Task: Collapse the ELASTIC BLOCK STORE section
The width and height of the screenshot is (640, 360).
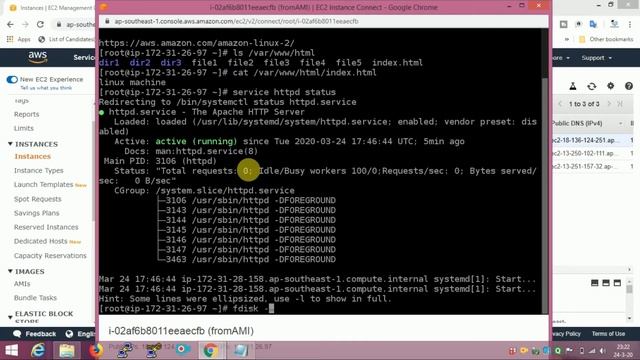Action: [10, 317]
